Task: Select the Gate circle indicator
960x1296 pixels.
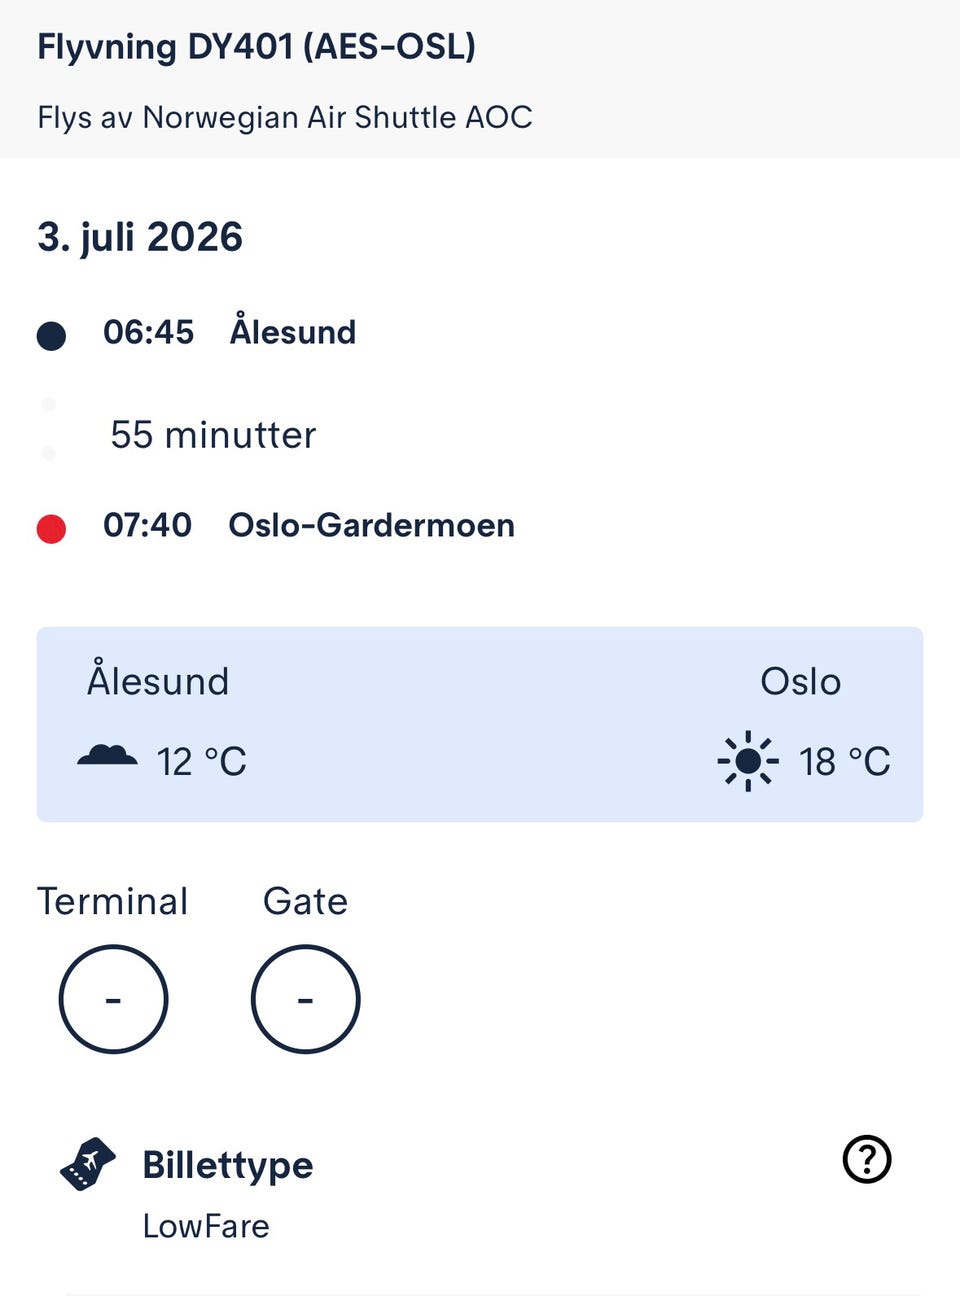Action: coord(305,999)
